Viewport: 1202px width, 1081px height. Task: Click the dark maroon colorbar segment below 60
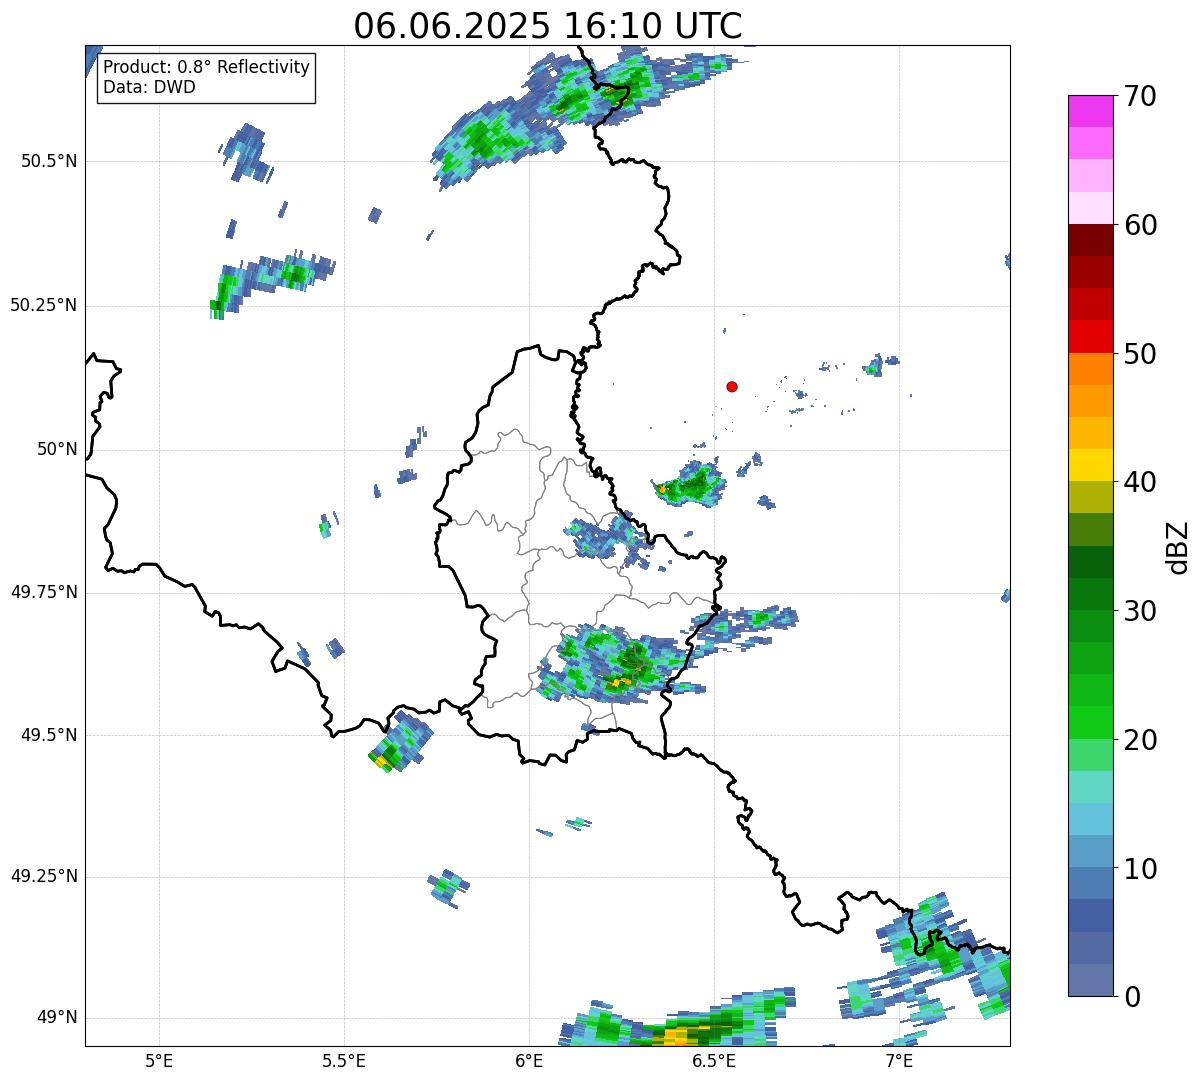(x=1091, y=240)
